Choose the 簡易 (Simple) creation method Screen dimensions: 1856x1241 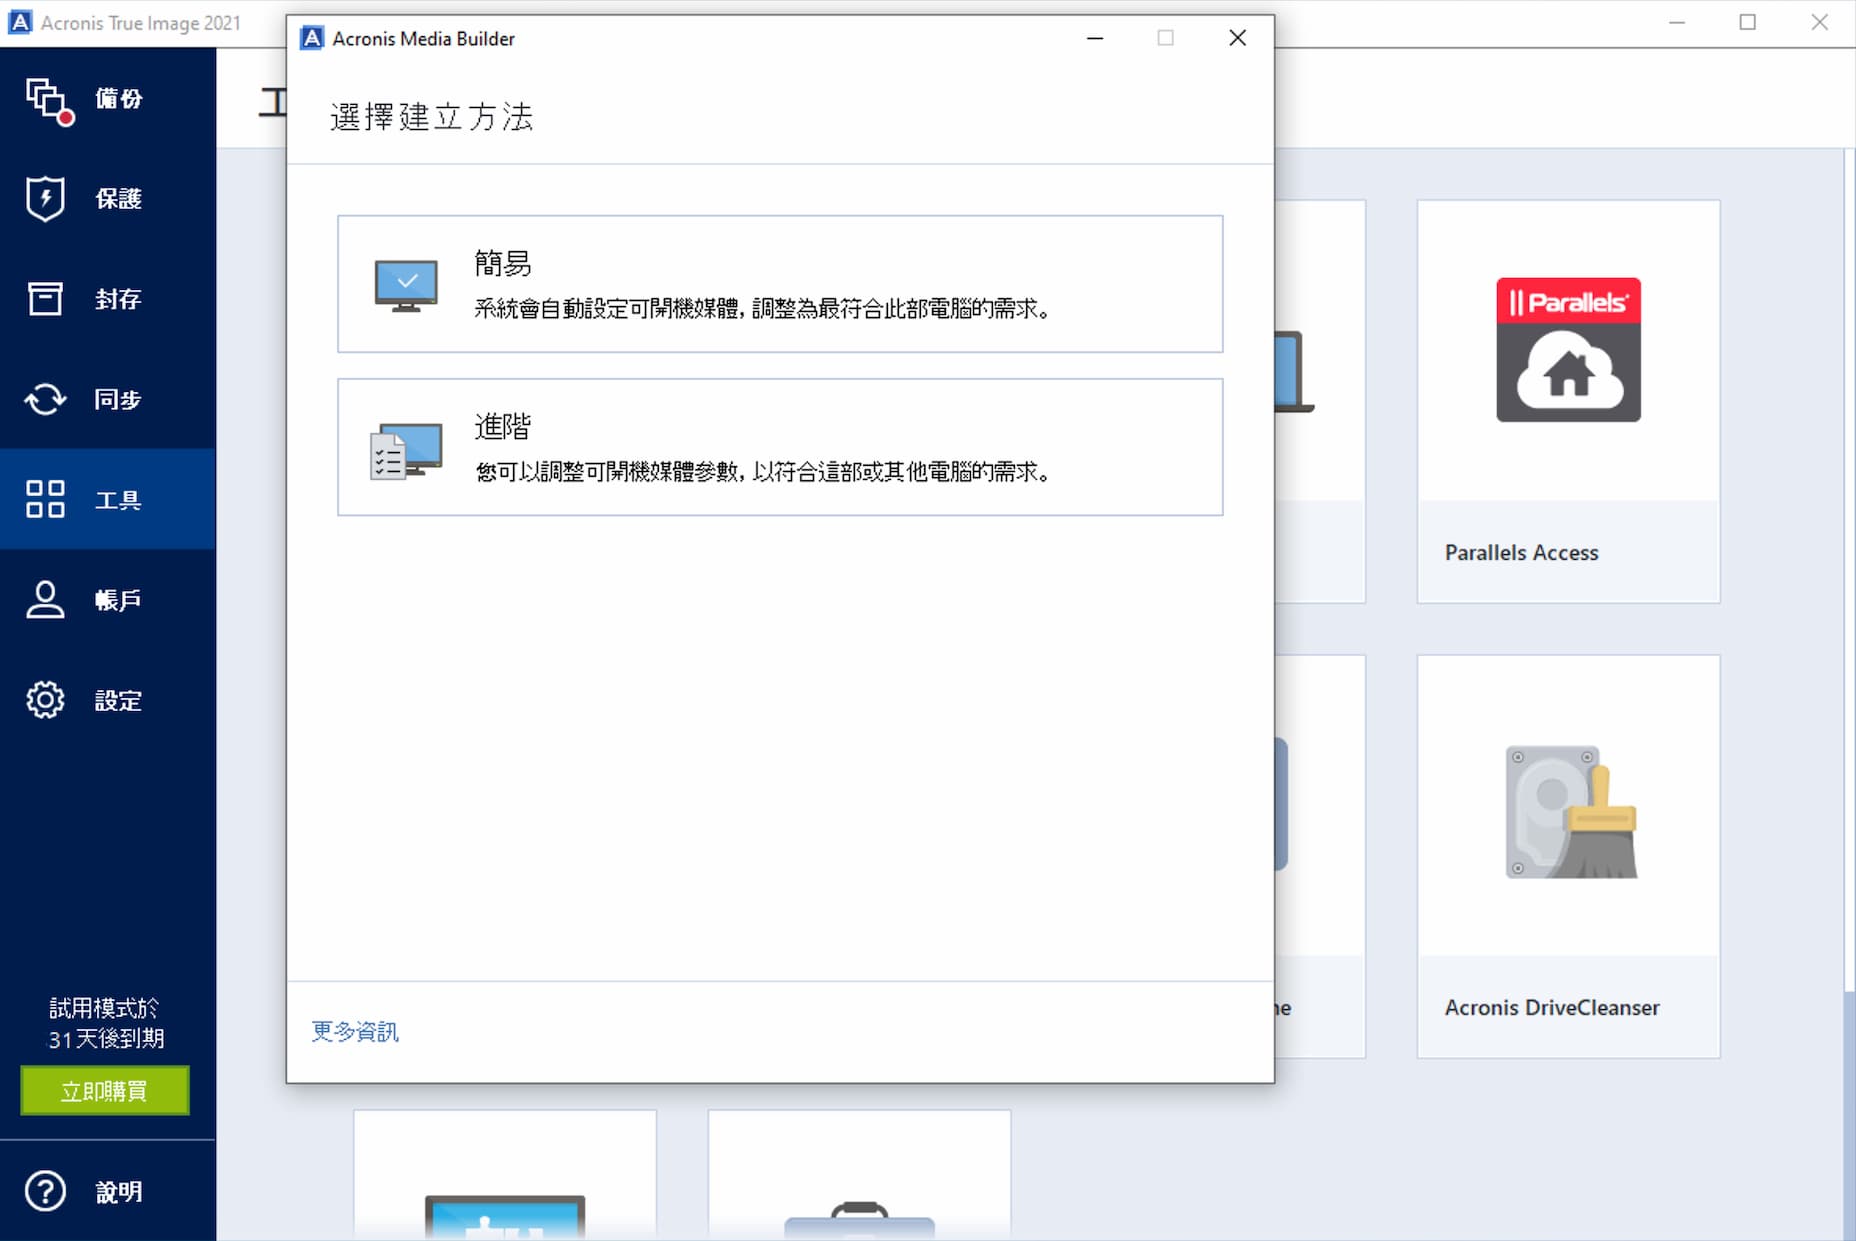[780, 284]
